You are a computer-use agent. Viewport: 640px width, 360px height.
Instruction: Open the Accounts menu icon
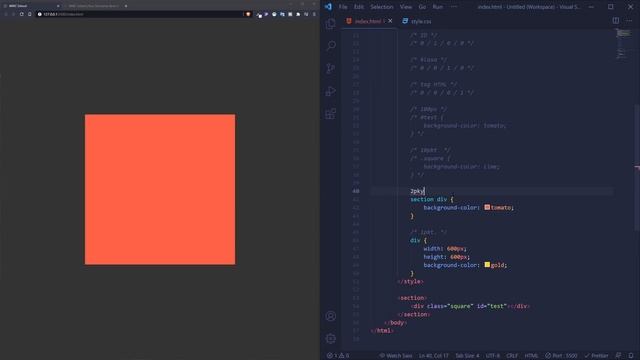[331, 316]
